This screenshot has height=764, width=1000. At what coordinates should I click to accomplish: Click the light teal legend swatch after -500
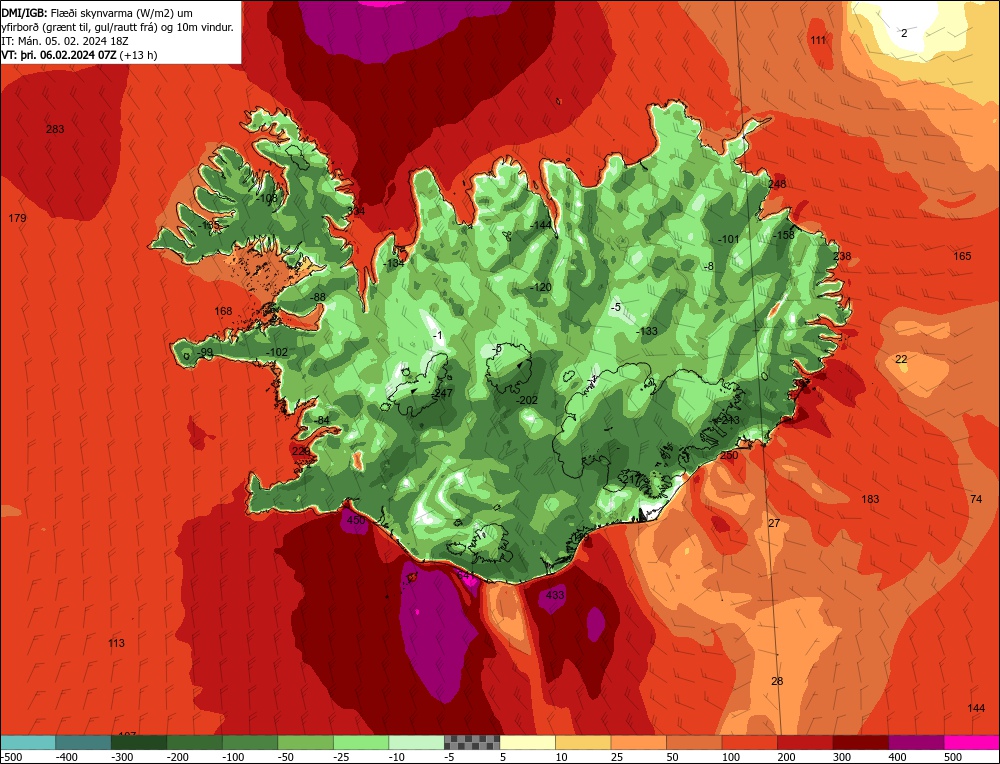(28, 742)
